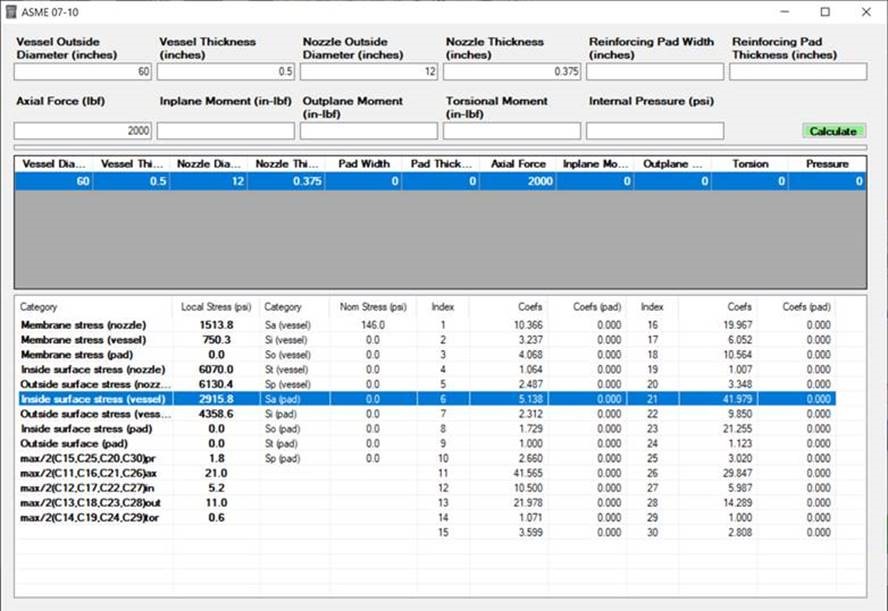Sort by Vessel Dia... column header
The width and height of the screenshot is (888, 611).
click(x=54, y=164)
